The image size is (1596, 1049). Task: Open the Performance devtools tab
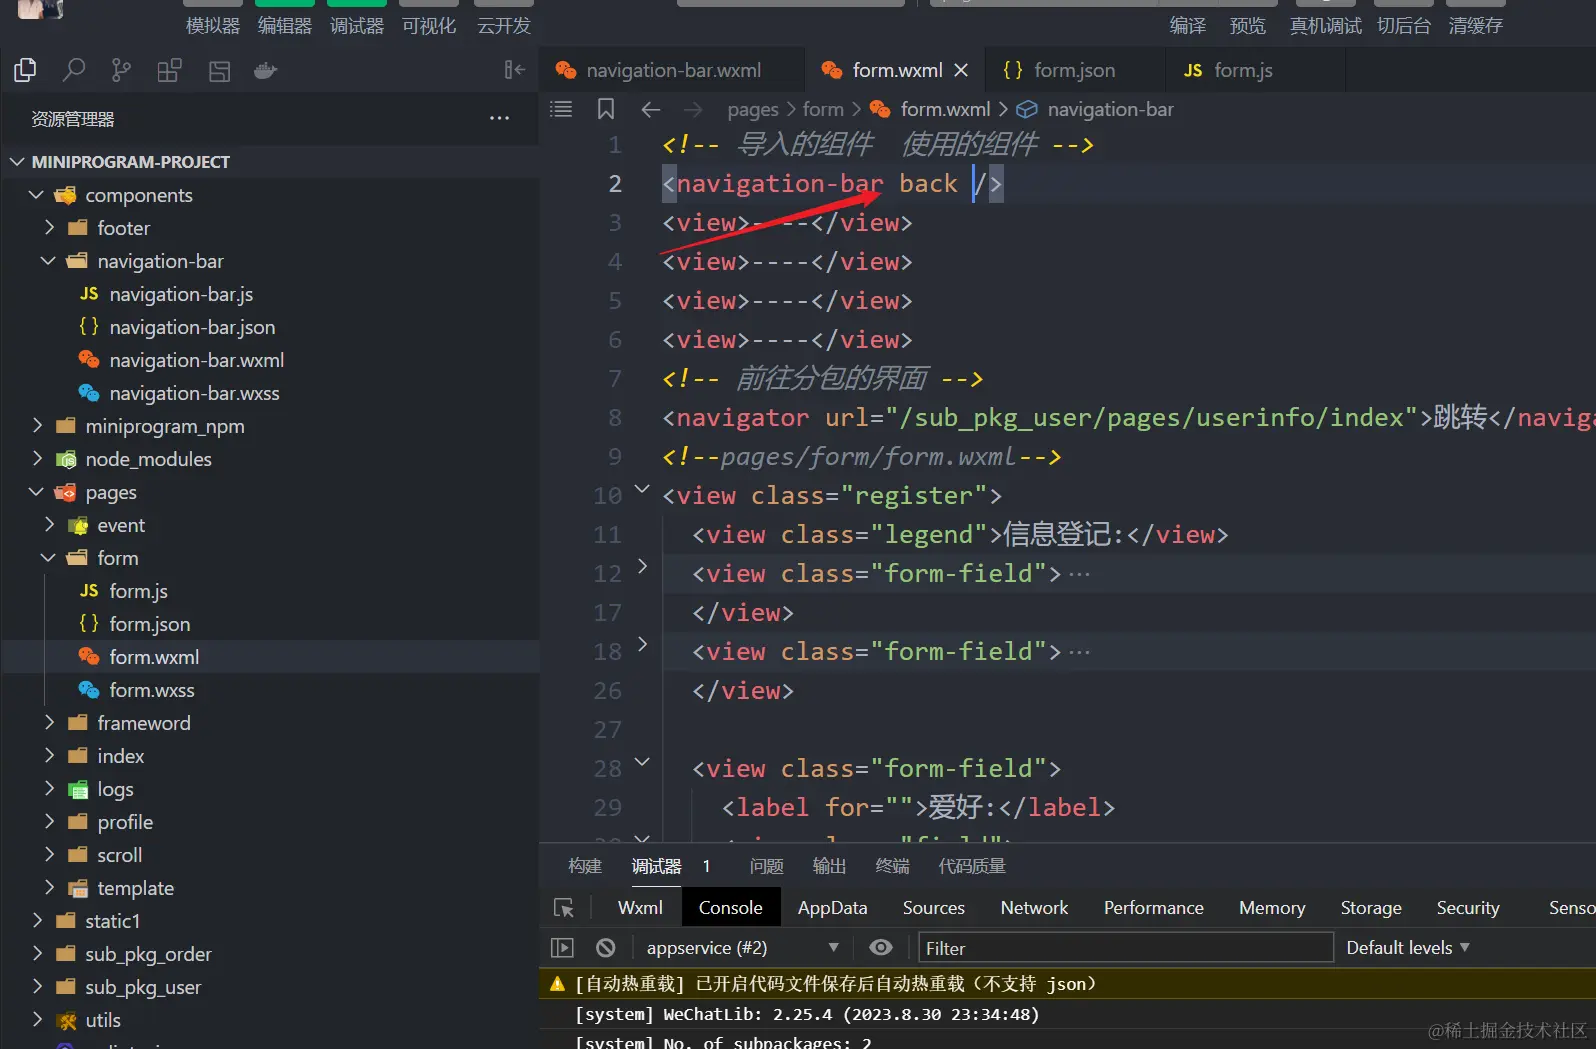coord(1153,908)
